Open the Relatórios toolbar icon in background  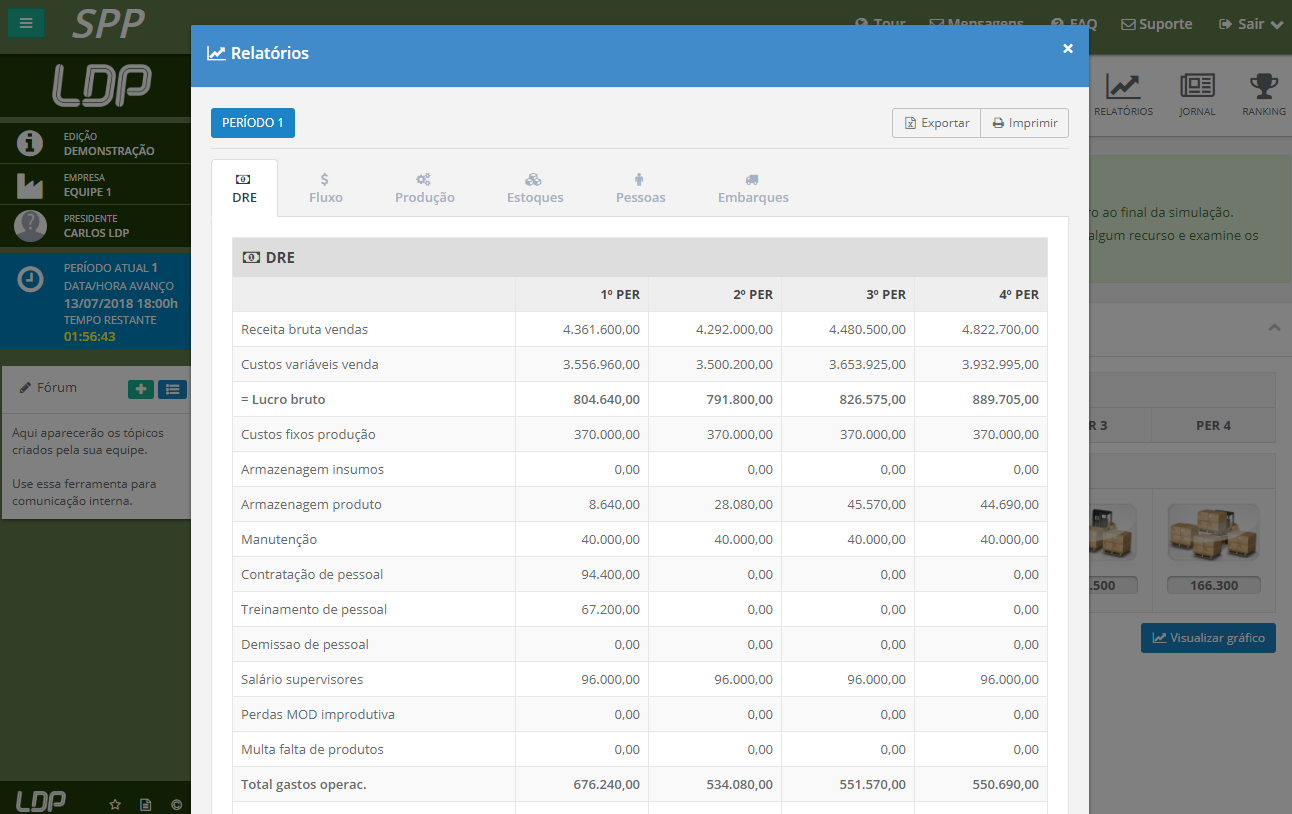click(1123, 95)
